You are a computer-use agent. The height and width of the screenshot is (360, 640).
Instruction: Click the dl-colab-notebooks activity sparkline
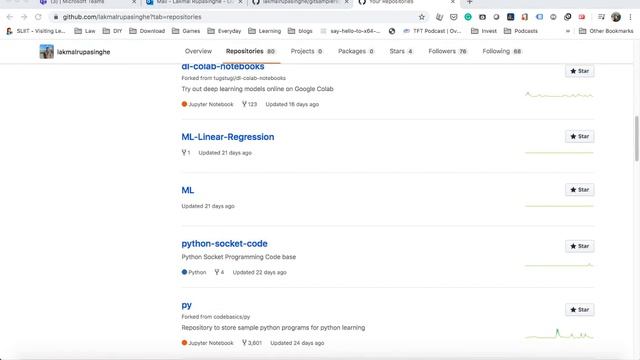(559, 95)
